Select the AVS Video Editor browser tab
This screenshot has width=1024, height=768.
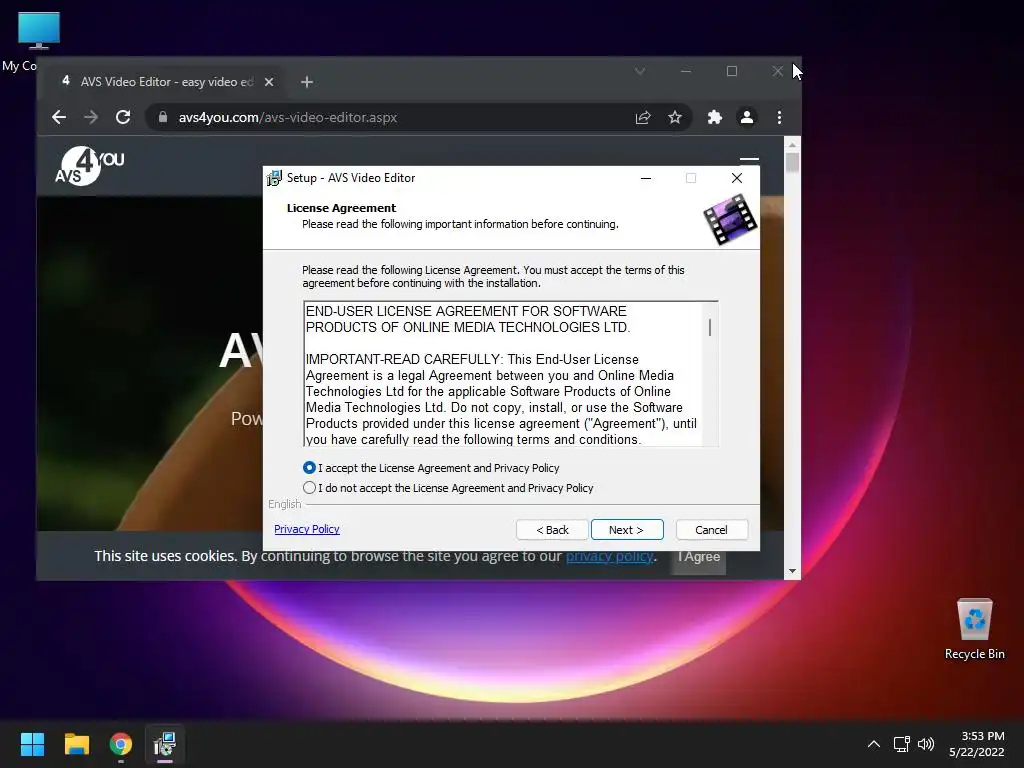(x=166, y=82)
